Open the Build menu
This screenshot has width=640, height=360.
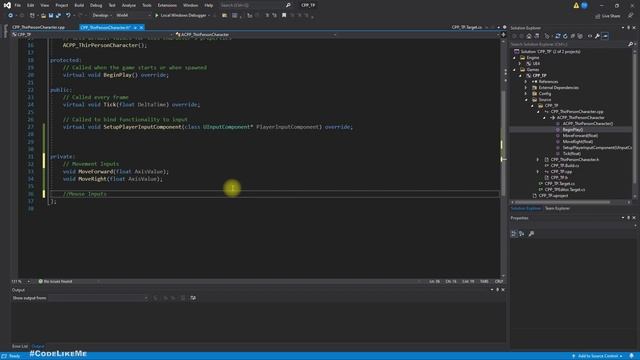(79, 5)
